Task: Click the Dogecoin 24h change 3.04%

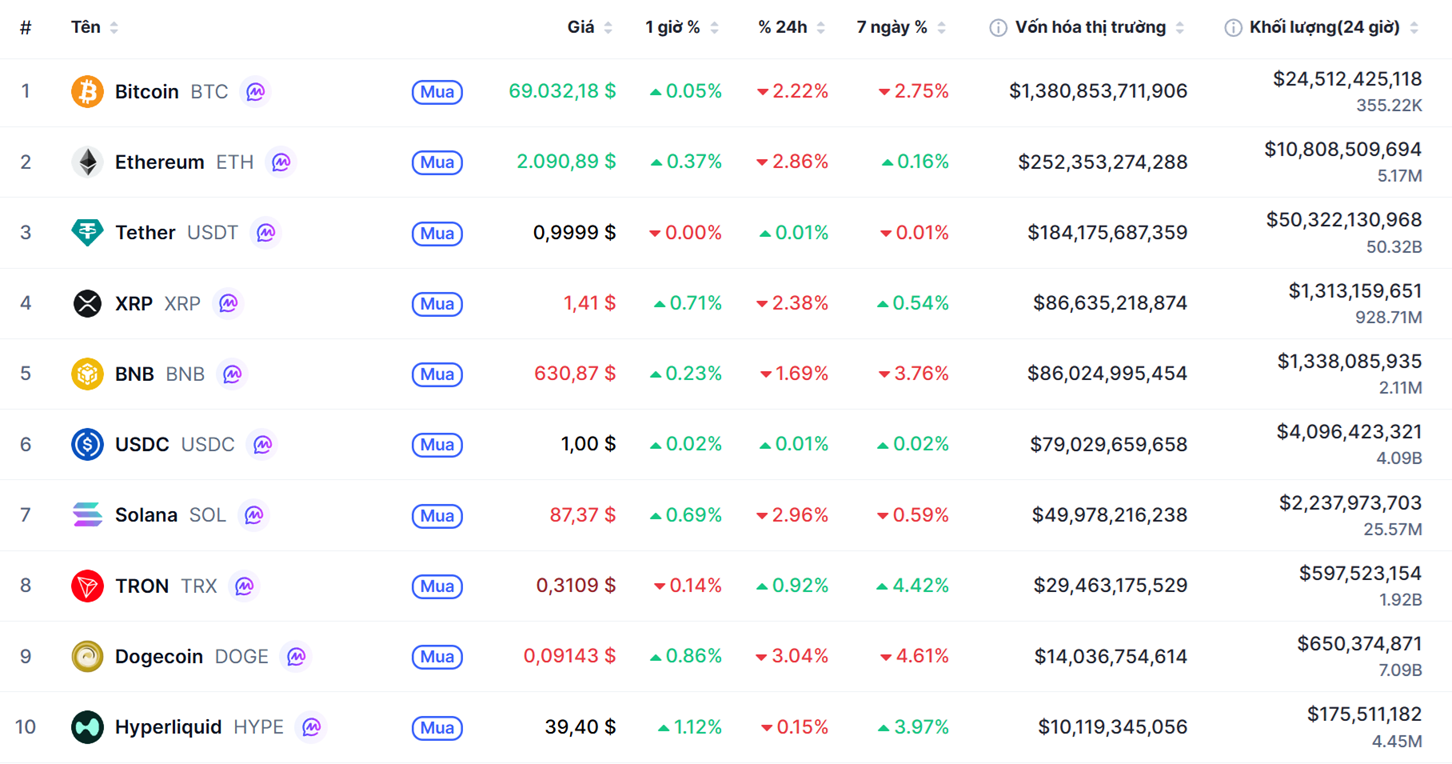Action: click(792, 657)
